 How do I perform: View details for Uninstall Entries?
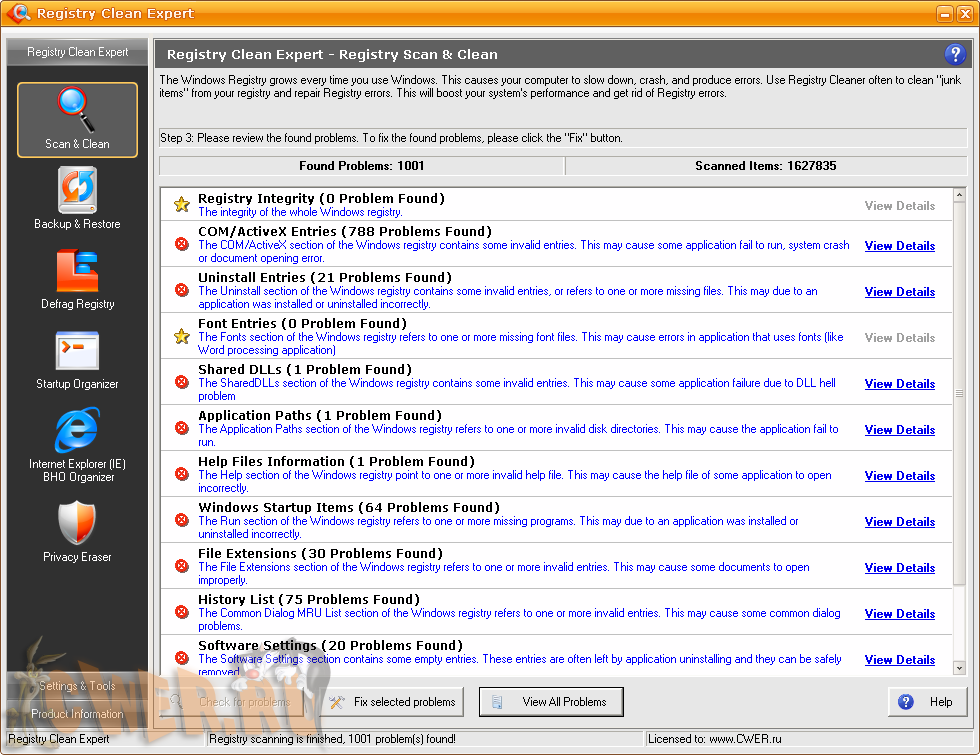tap(899, 292)
